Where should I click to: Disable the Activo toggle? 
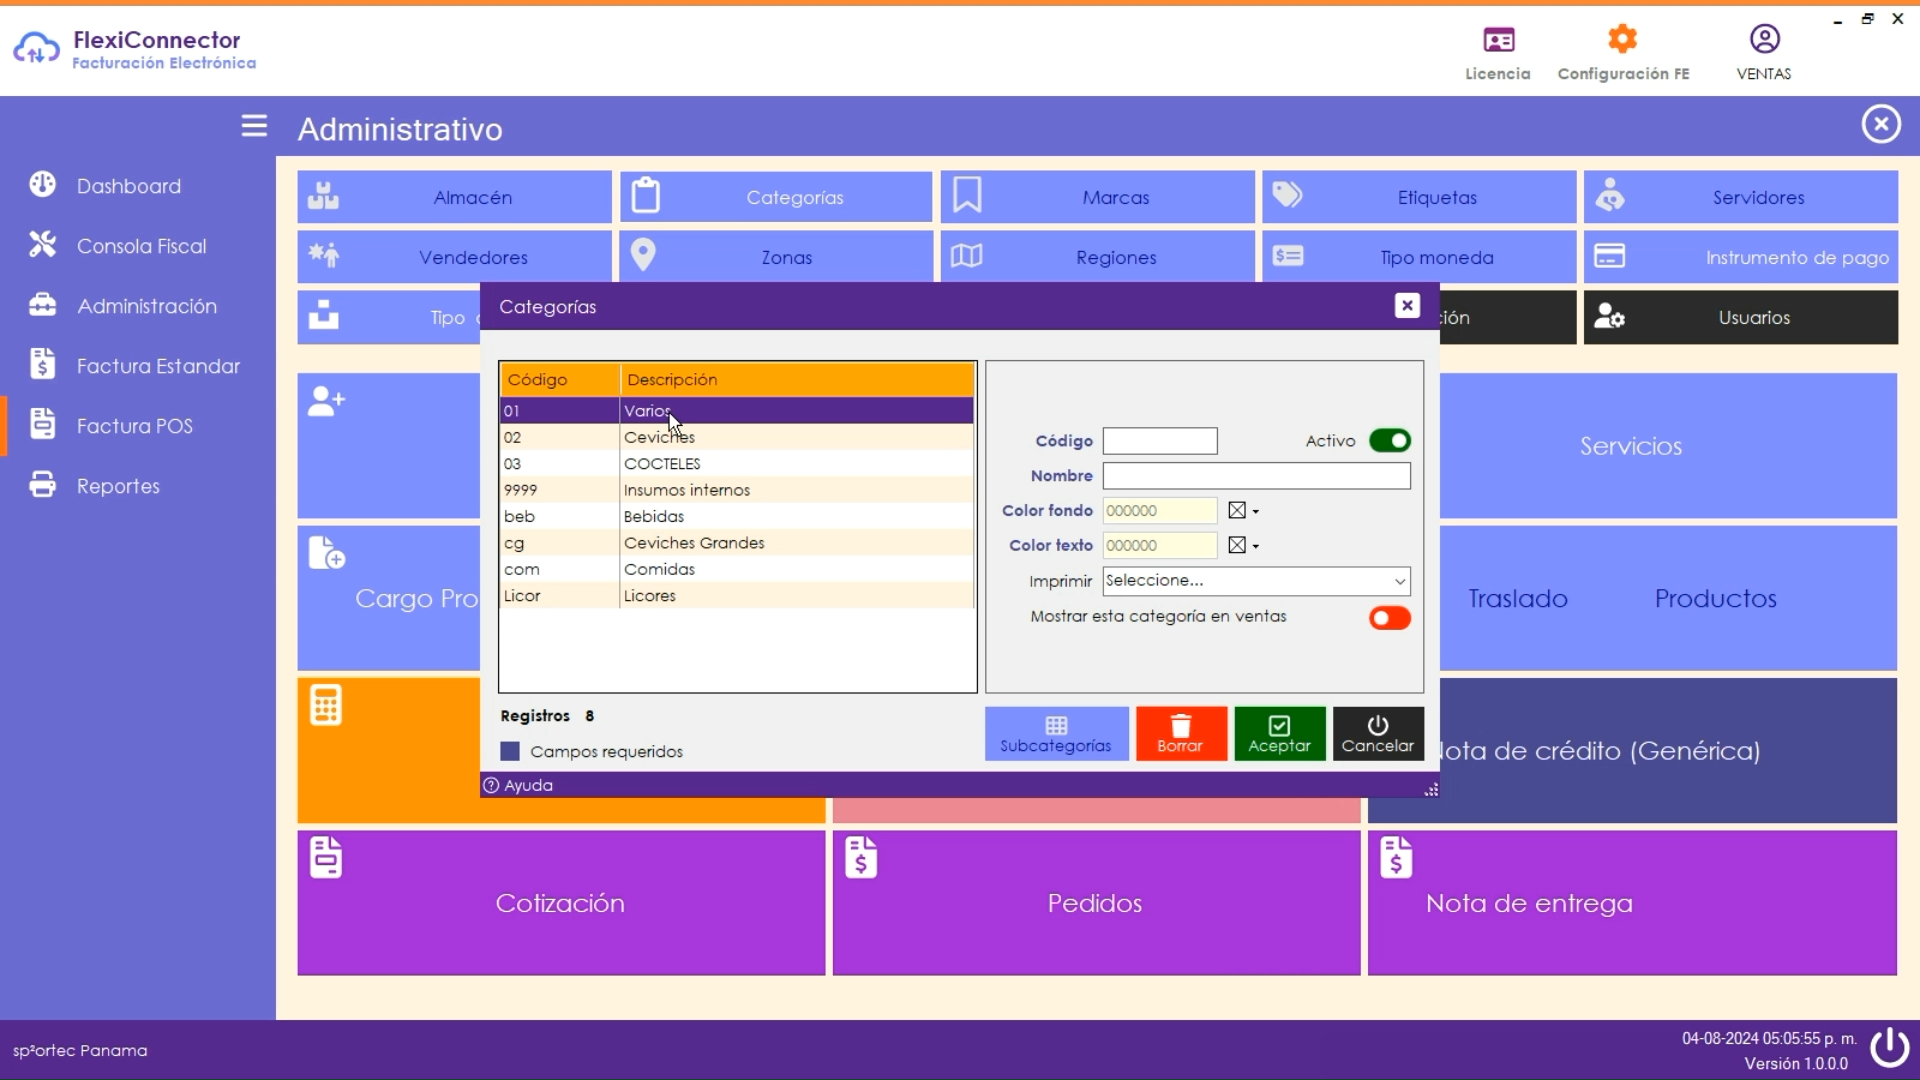coord(1389,441)
